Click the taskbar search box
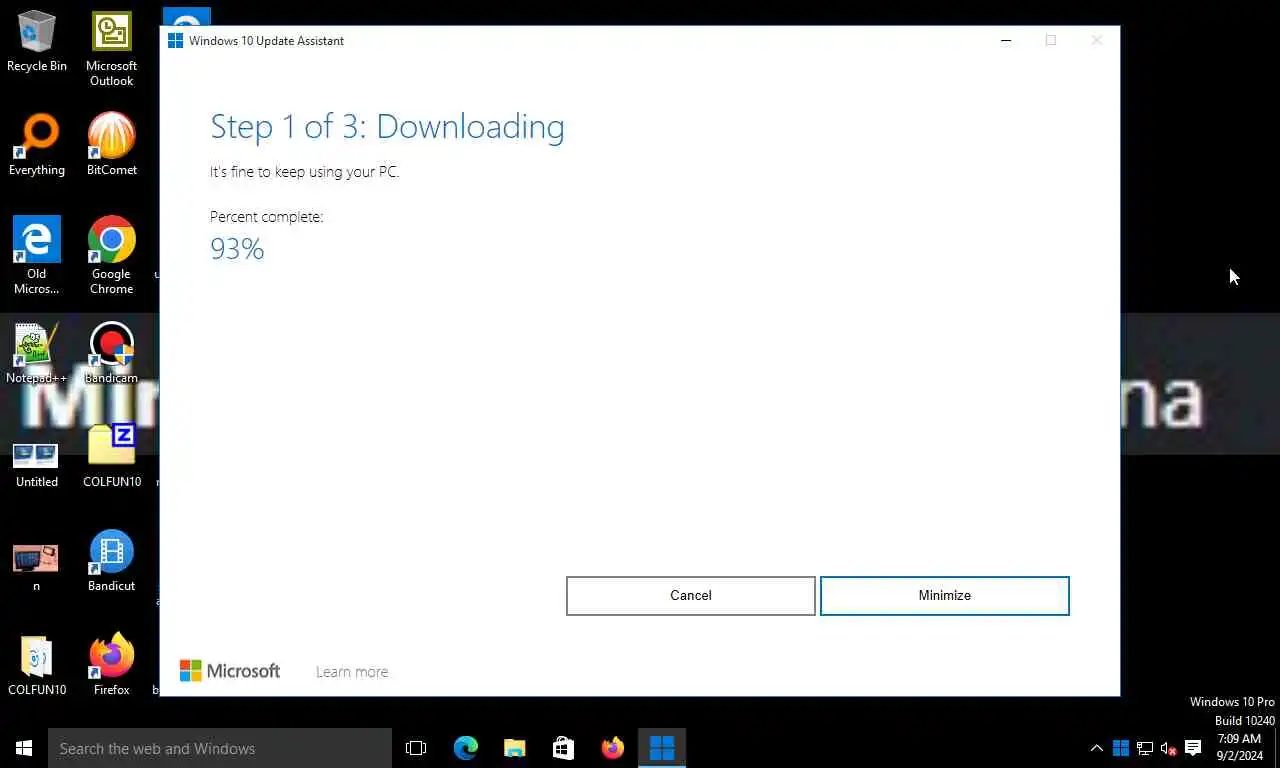The width and height of the screenshot is (1280, 768). (x=220, y=748)
